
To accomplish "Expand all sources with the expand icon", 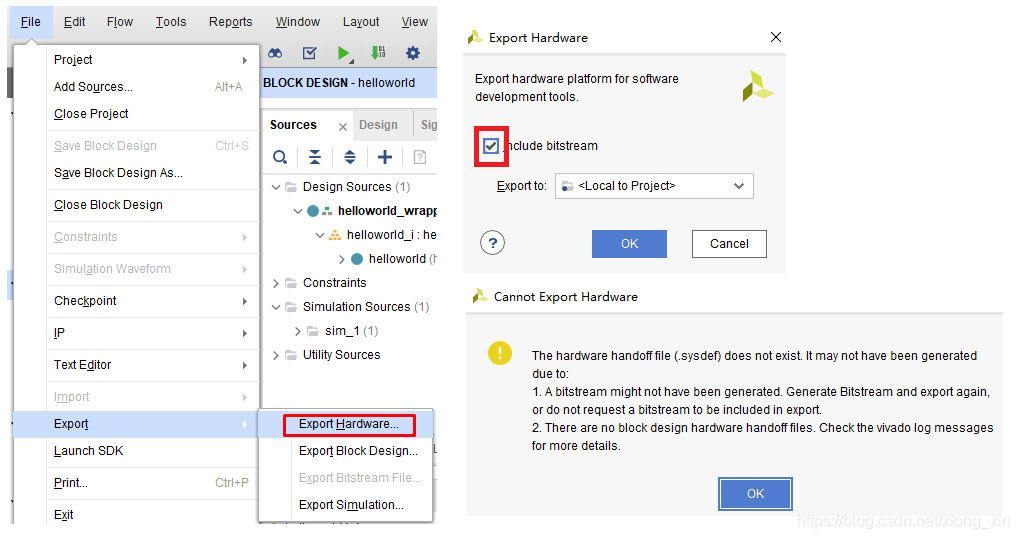I will (350, 157).
